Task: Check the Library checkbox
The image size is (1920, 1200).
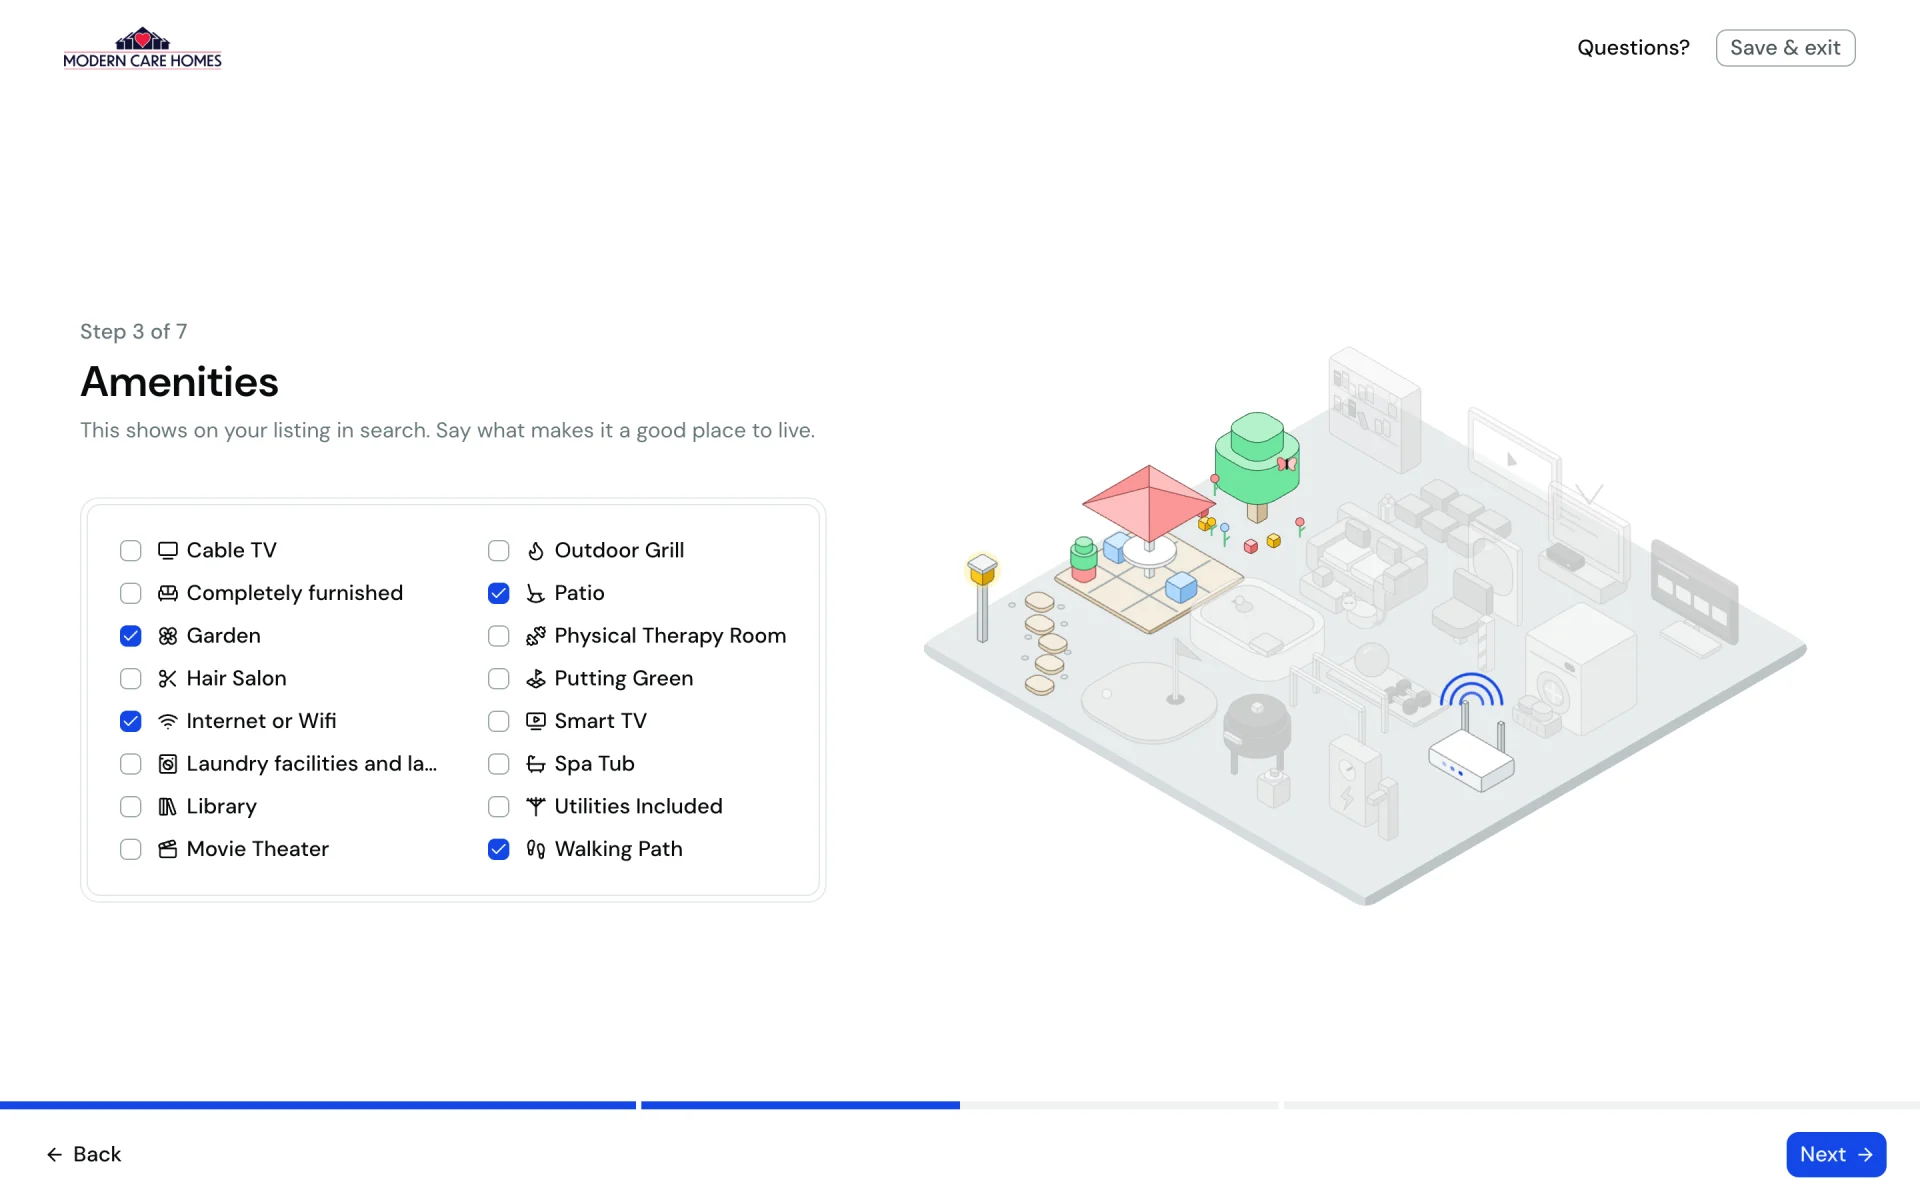Action: (x=131, y=807)
